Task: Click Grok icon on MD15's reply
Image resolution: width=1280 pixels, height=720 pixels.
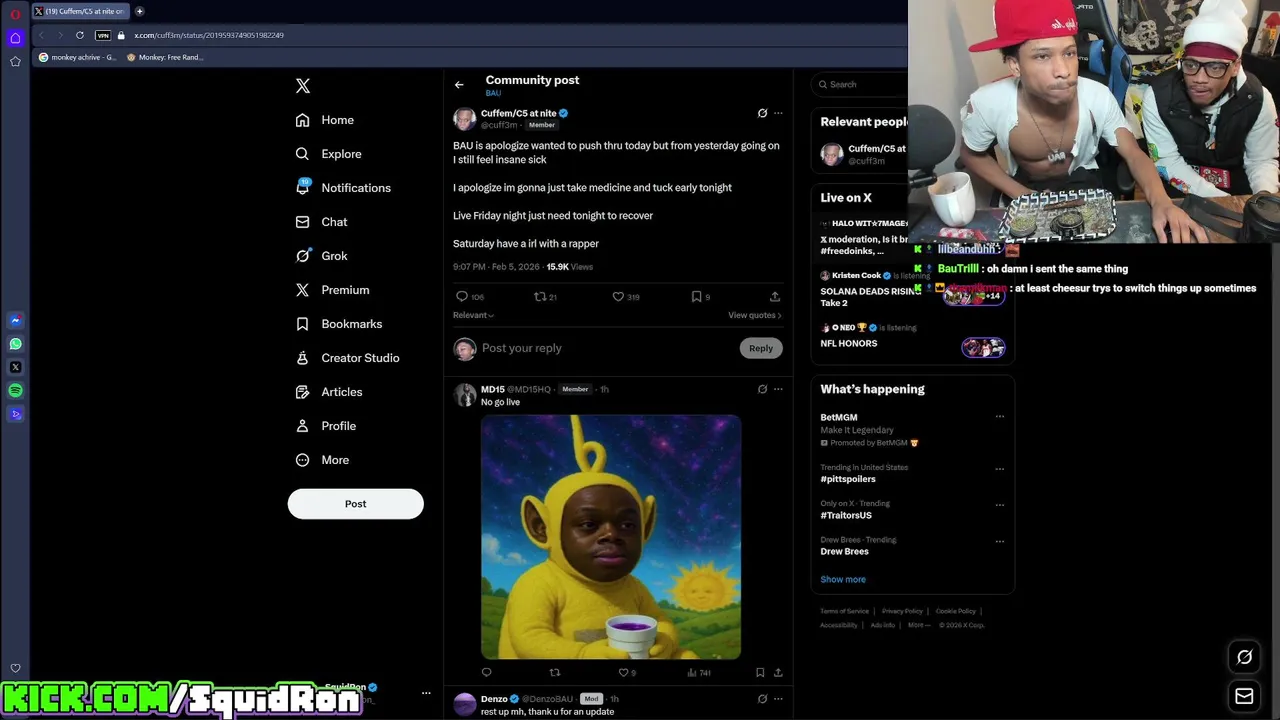Action: 762,389
